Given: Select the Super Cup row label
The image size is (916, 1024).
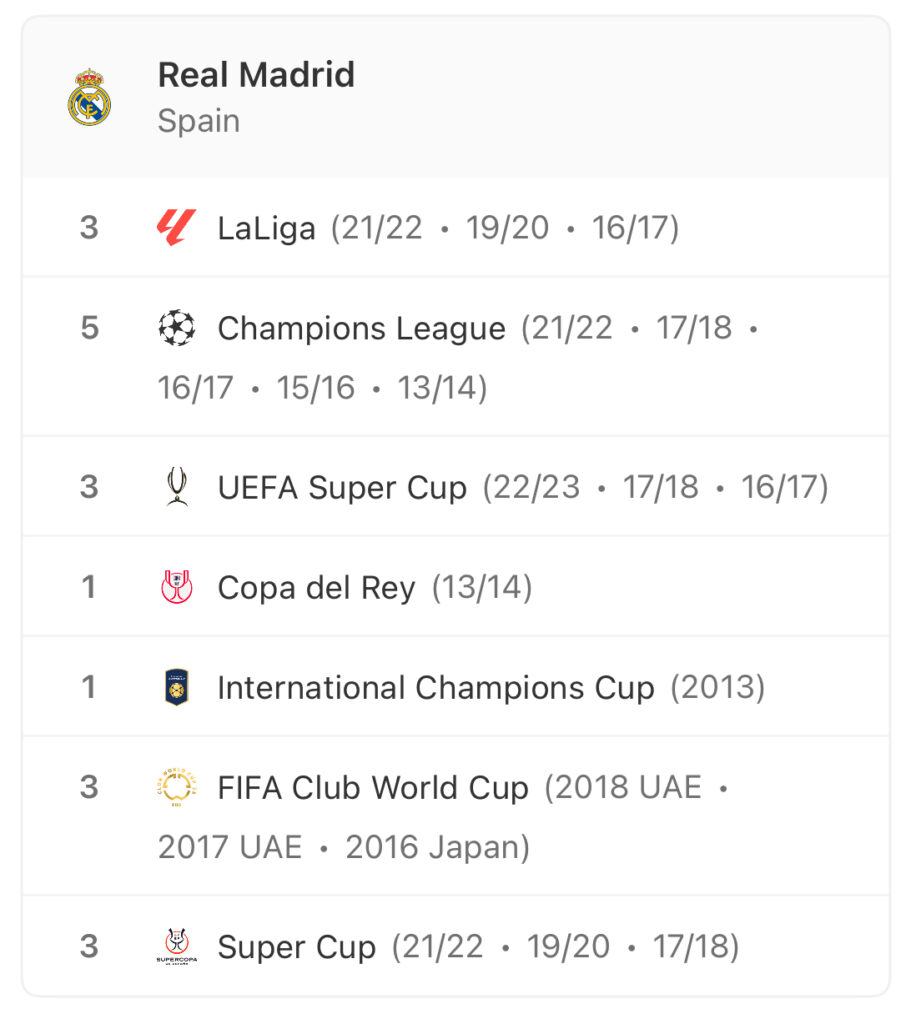Looking at the screenshot, I should 296,947.
